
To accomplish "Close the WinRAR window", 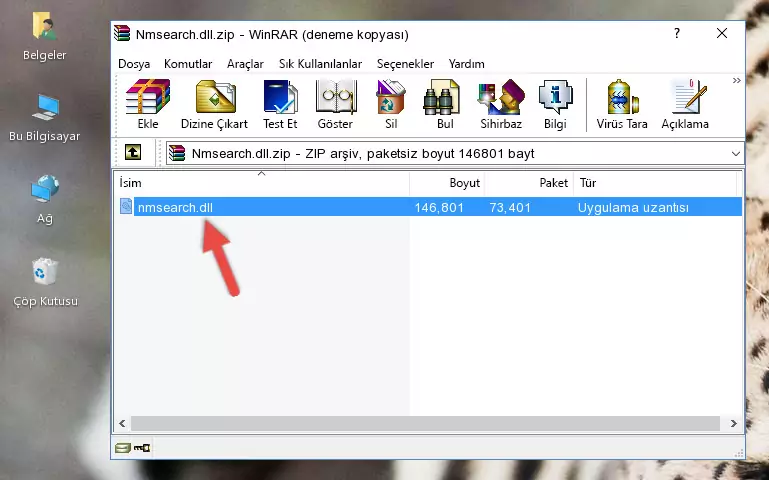I will tap(721, 33).
